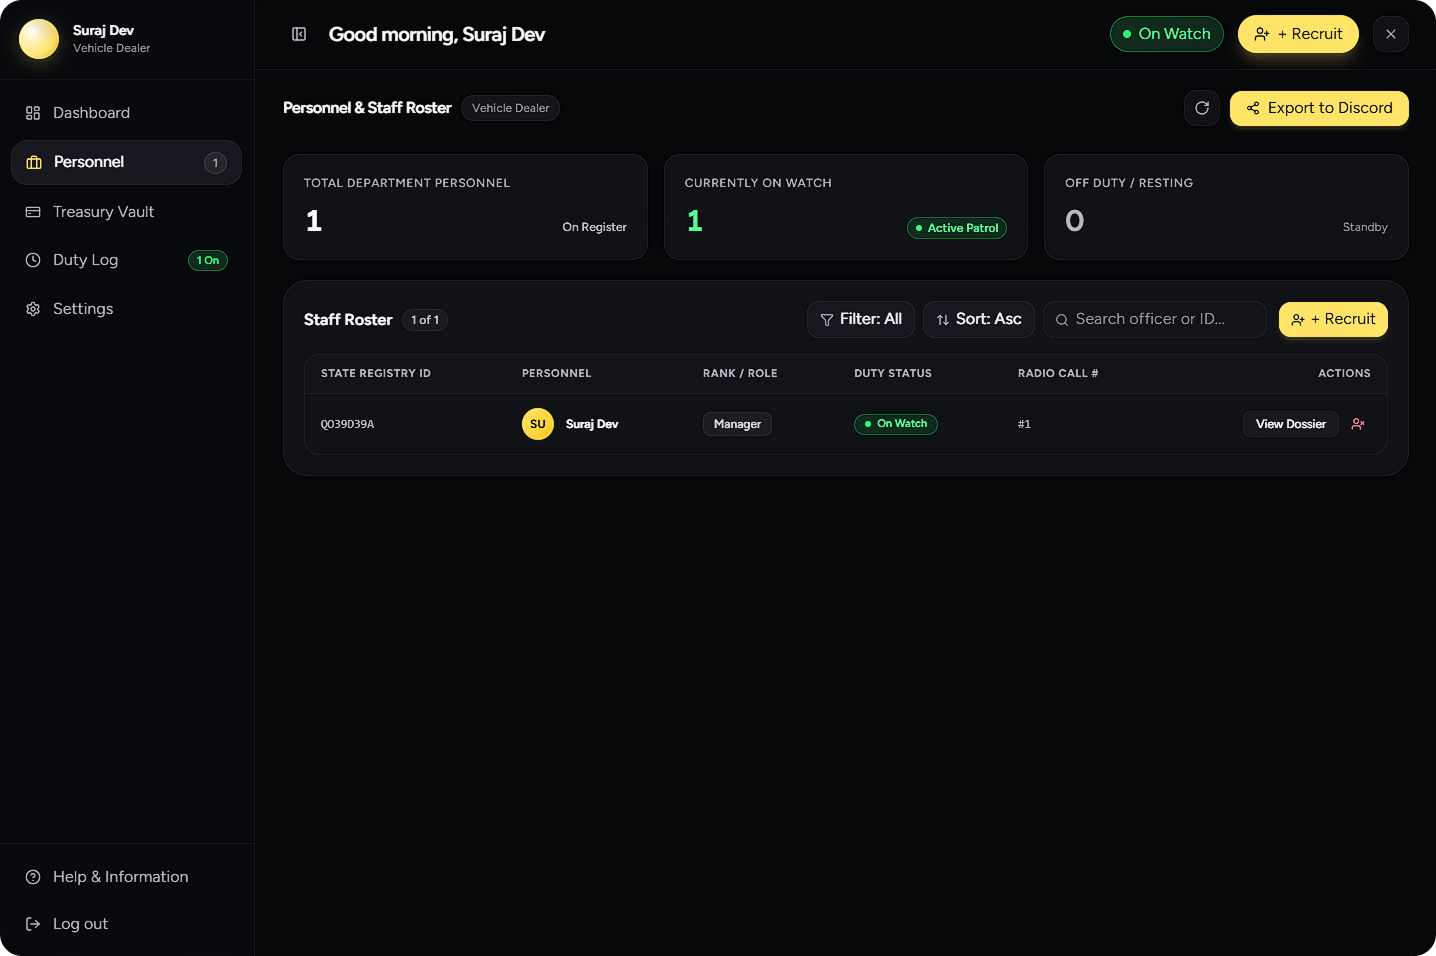
Task: Click the Suraj Dev name in the roster
Action: click(x=592, y=424)
